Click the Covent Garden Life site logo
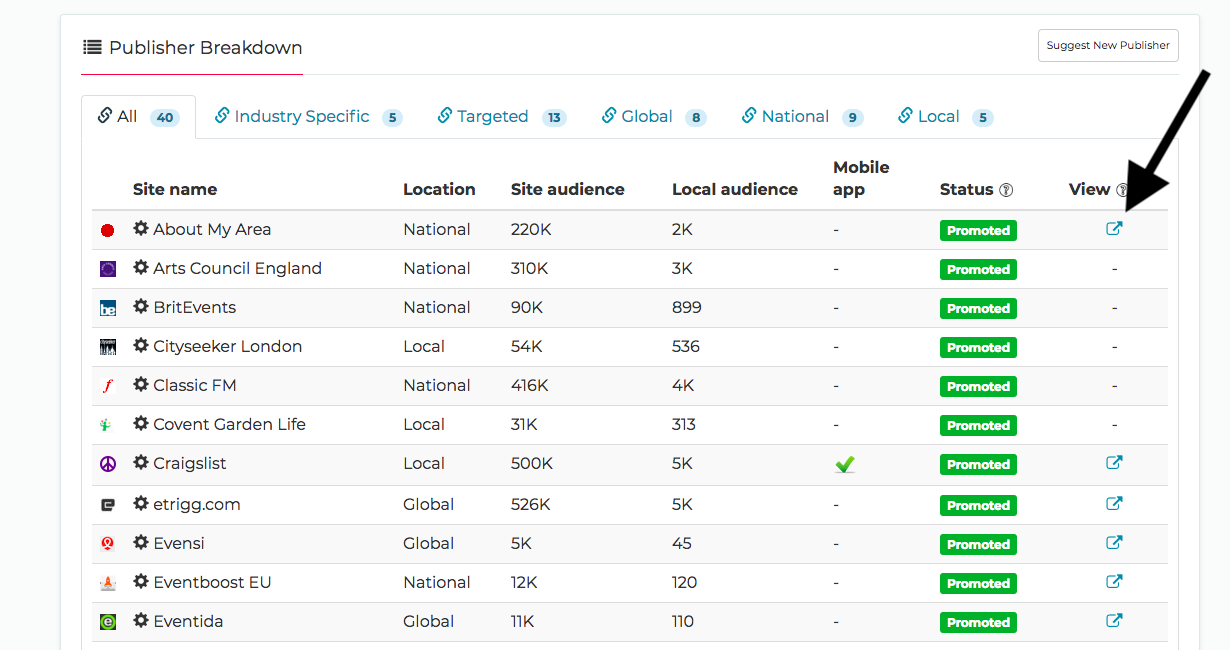This screenshot has height=650, width=1230. click(x=108, y=425)
